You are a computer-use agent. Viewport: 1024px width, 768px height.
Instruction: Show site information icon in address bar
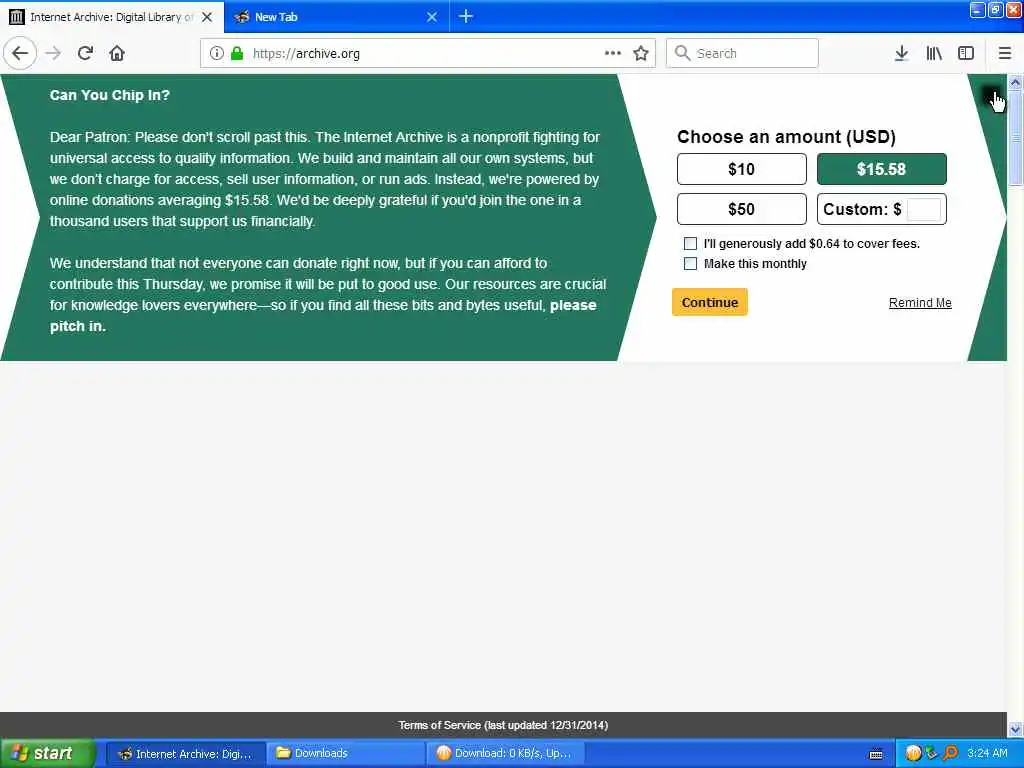[216, 54]
